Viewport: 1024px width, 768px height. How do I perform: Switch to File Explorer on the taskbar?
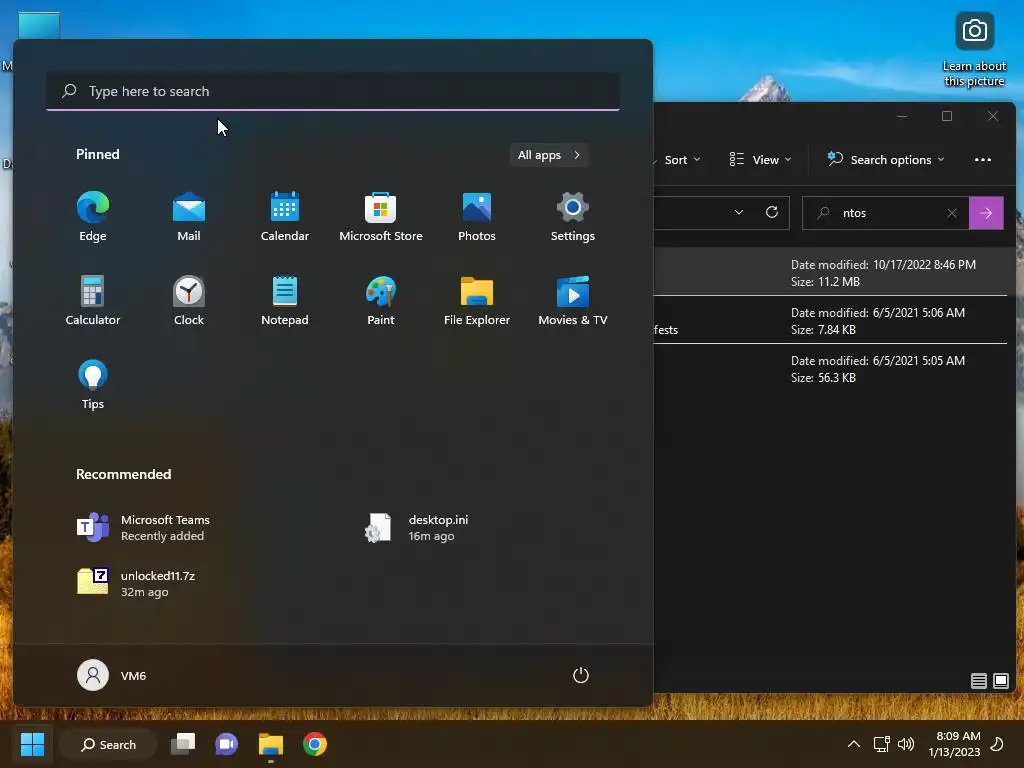[270, 744]
